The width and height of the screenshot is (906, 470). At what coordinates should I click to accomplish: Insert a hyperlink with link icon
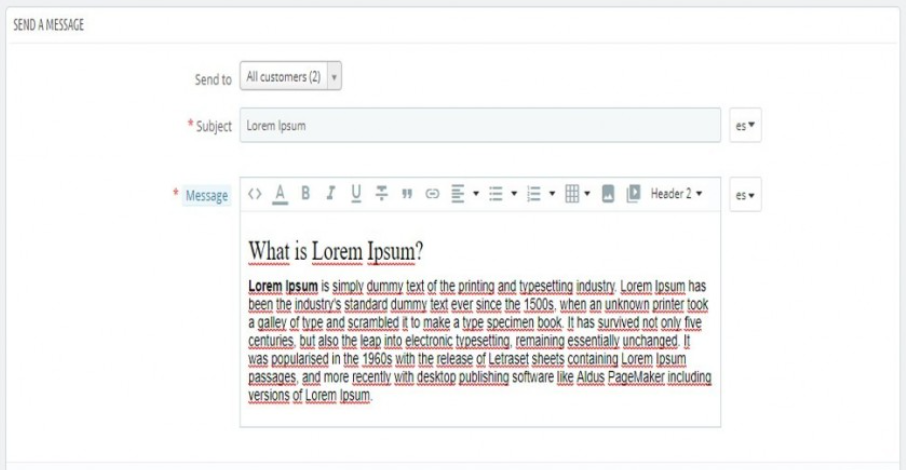point(432,194)
